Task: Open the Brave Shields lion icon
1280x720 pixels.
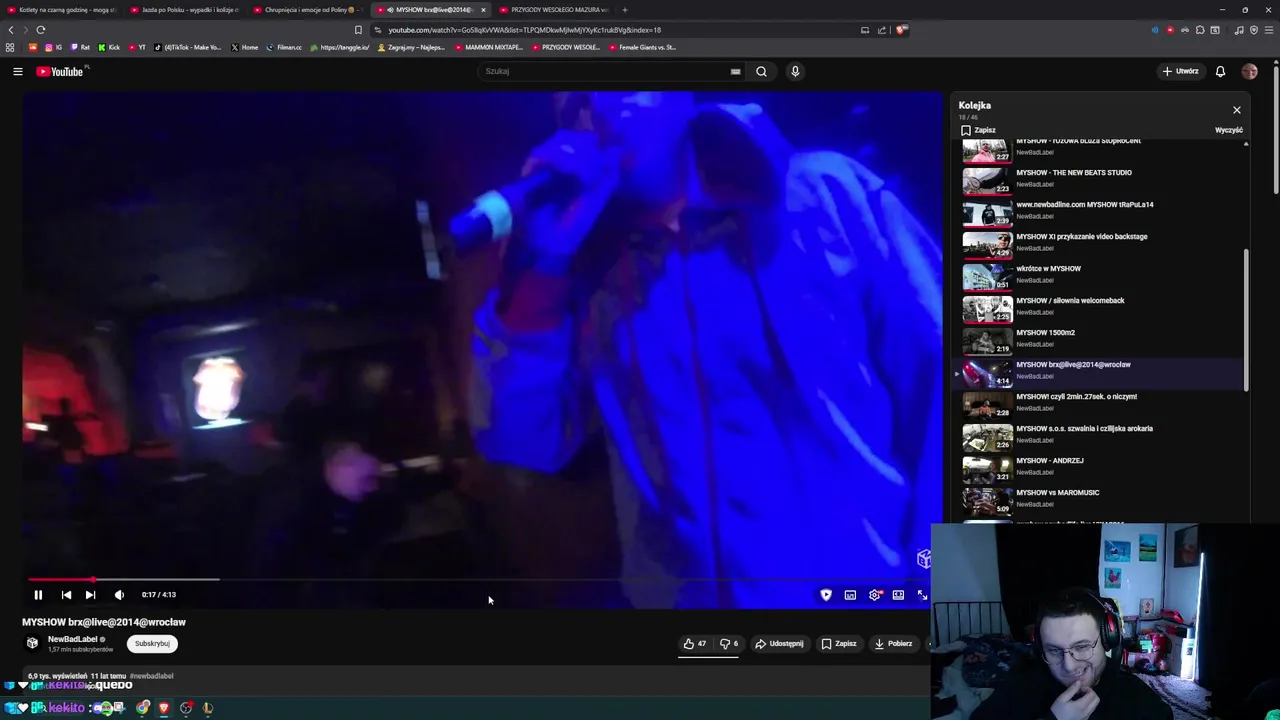Action: (901, 30)
